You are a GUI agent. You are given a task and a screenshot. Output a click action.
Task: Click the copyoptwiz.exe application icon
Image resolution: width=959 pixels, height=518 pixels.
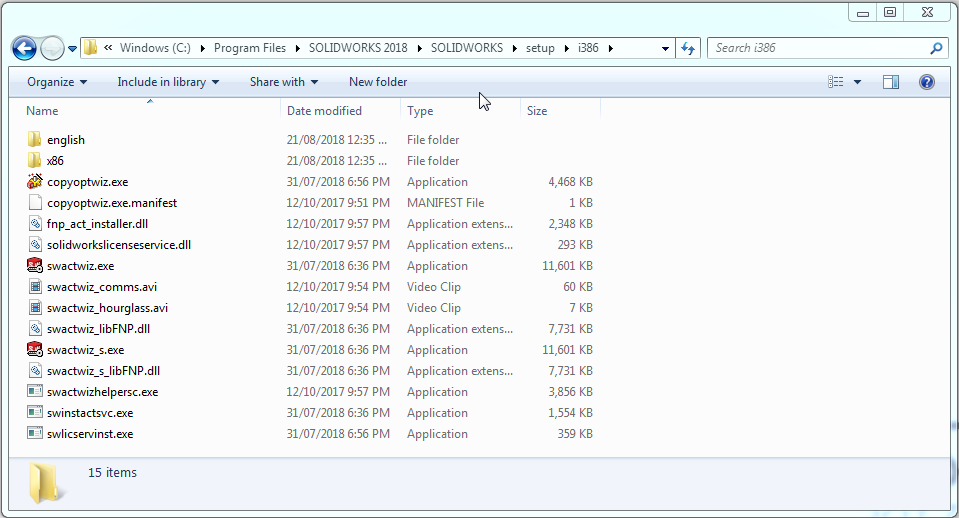coord(35,181)
